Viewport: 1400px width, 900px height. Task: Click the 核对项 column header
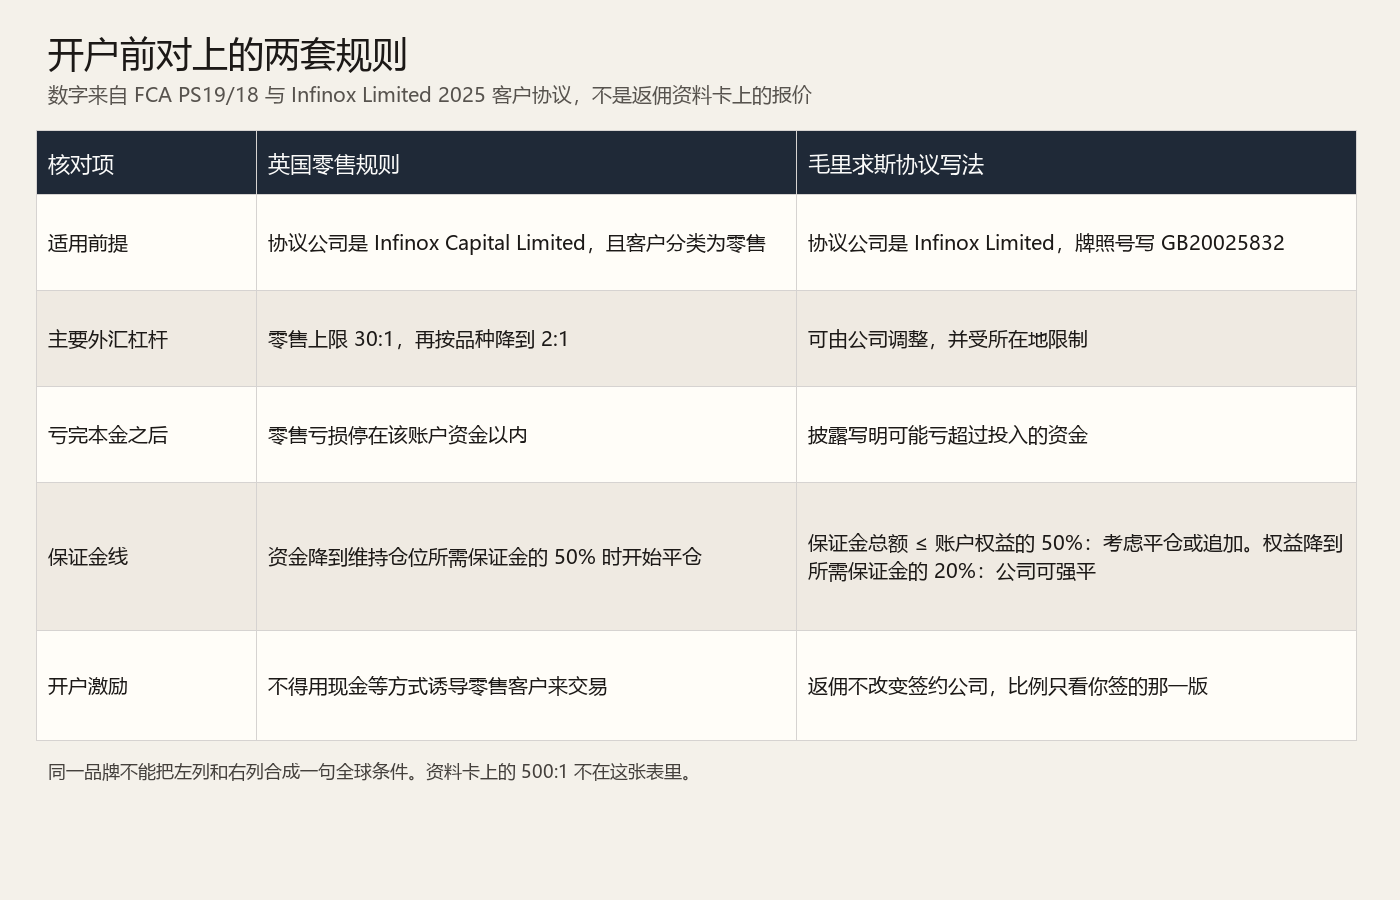click(147, 163)
